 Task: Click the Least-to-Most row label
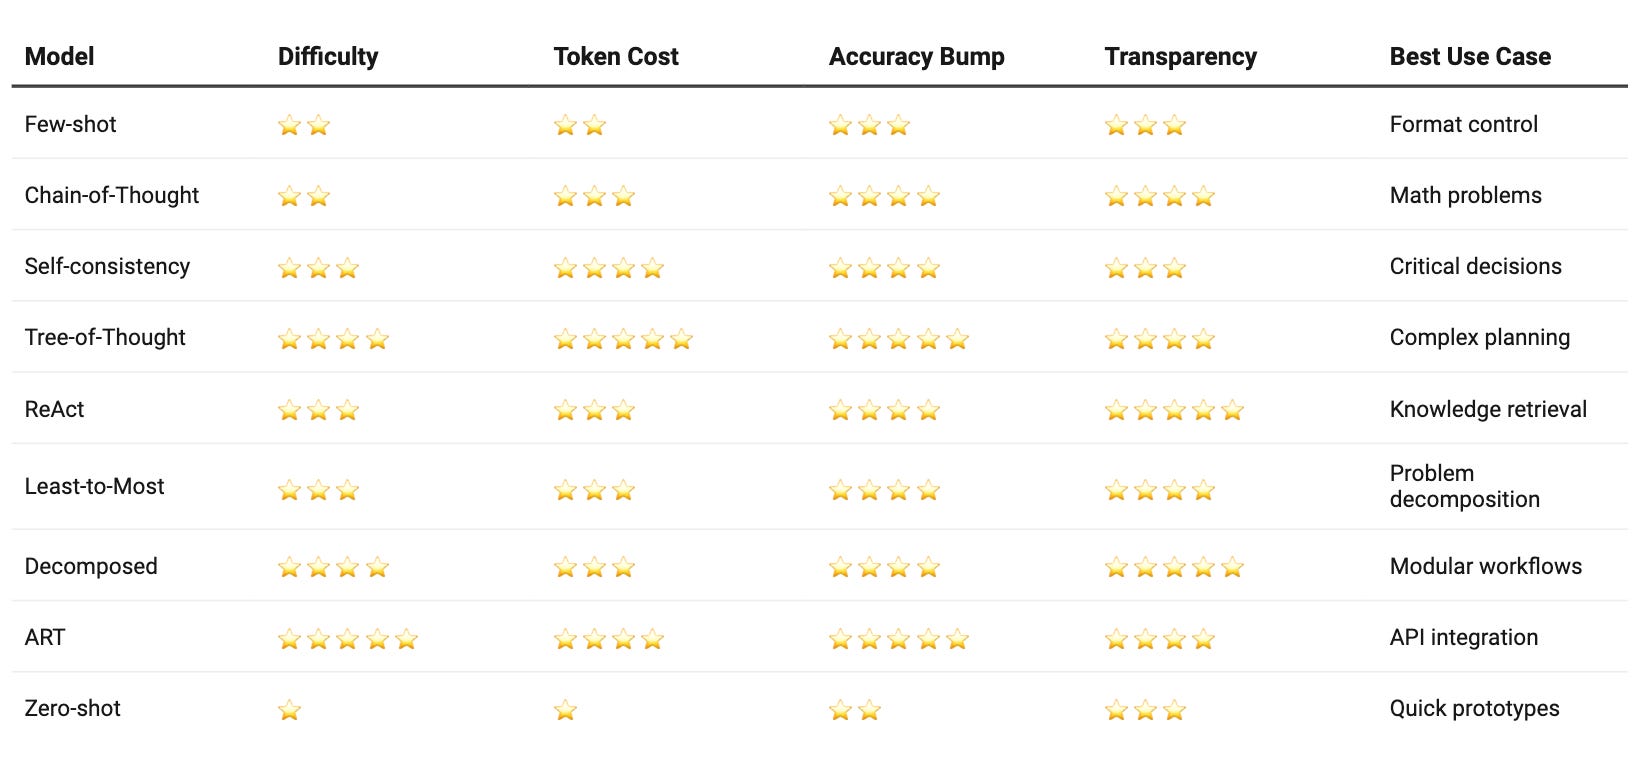coord(94,486)
